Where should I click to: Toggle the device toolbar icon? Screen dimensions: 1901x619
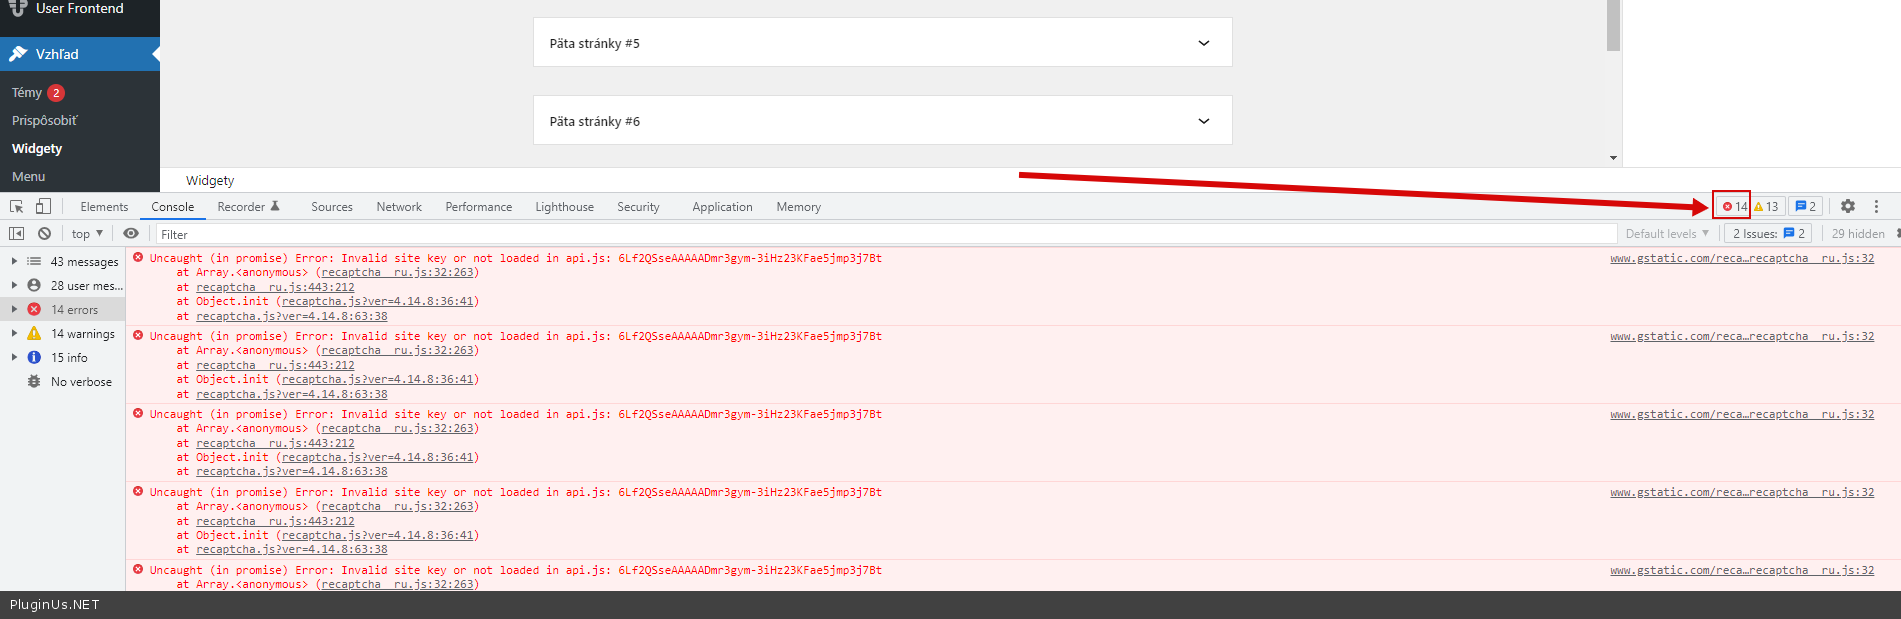click(43, 206)
